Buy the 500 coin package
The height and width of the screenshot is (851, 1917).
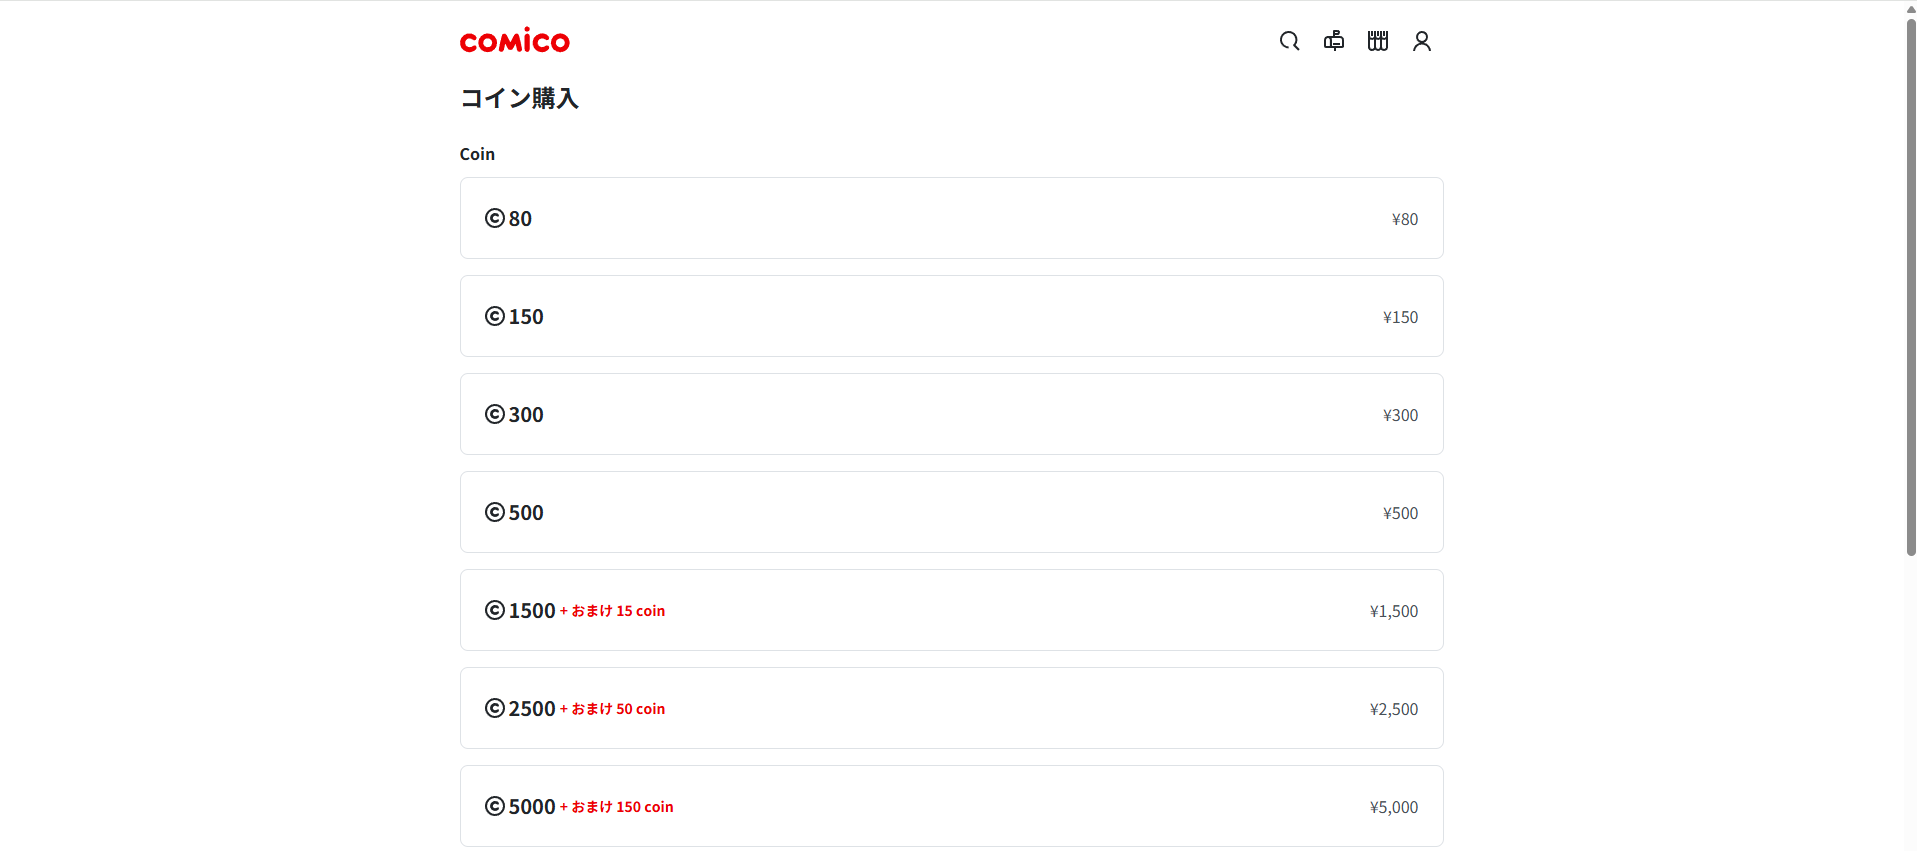pyautogui.click(x=951, y=512)
